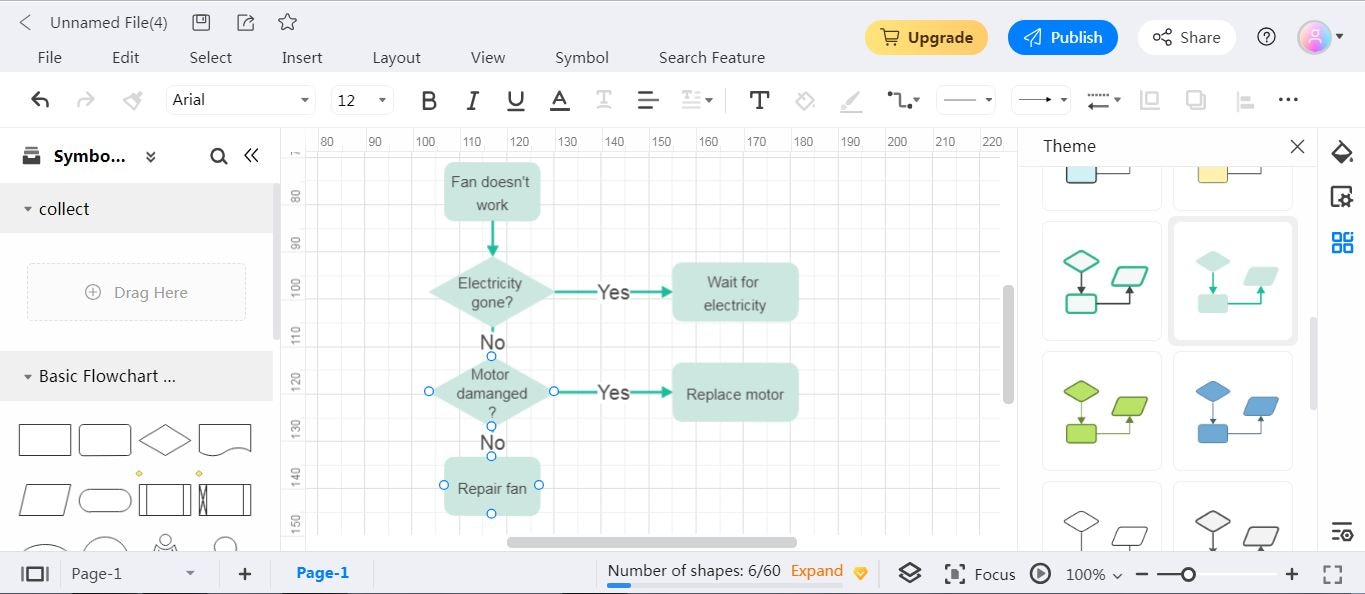Open the Arial font family dropdown
The height and width of the screenshot is (594, 1365).
click(x=240, y=100)
